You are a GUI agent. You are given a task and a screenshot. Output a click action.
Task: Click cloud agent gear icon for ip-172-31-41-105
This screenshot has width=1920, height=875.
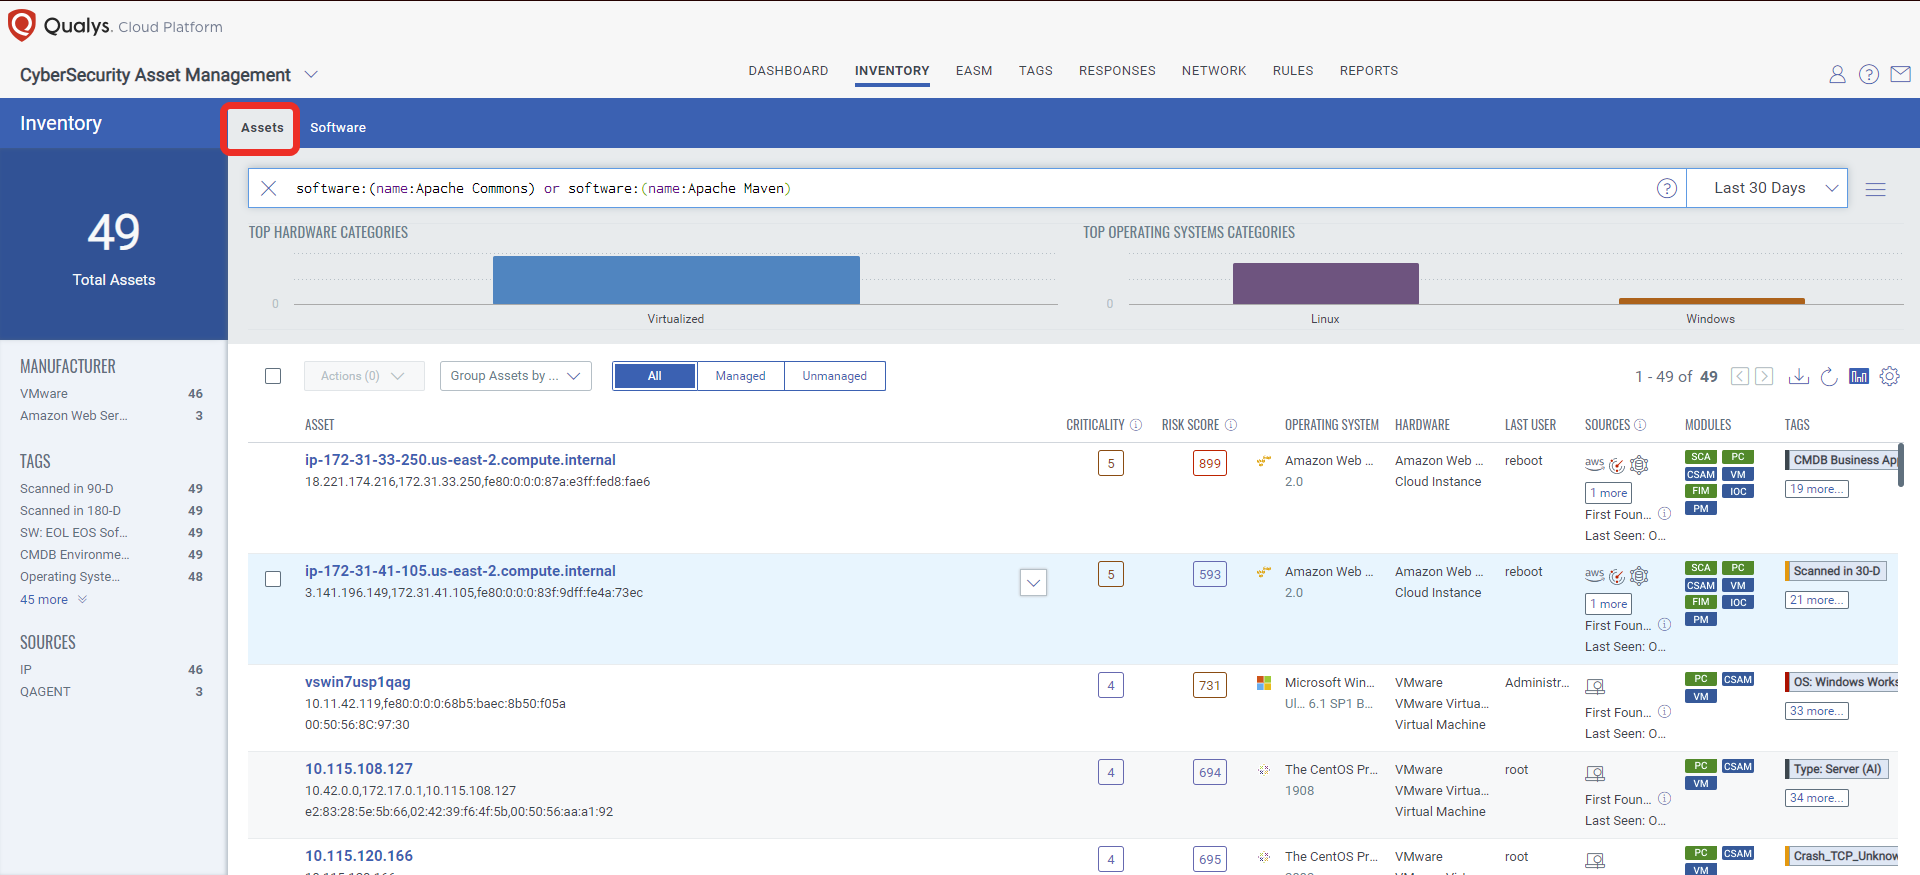coord(1639,576)
